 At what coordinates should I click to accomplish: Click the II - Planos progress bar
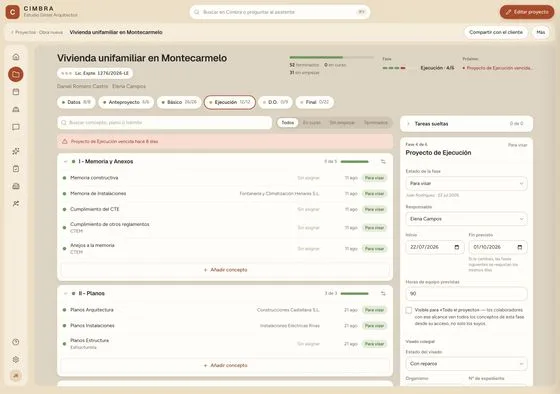click(x=354, y=293)
